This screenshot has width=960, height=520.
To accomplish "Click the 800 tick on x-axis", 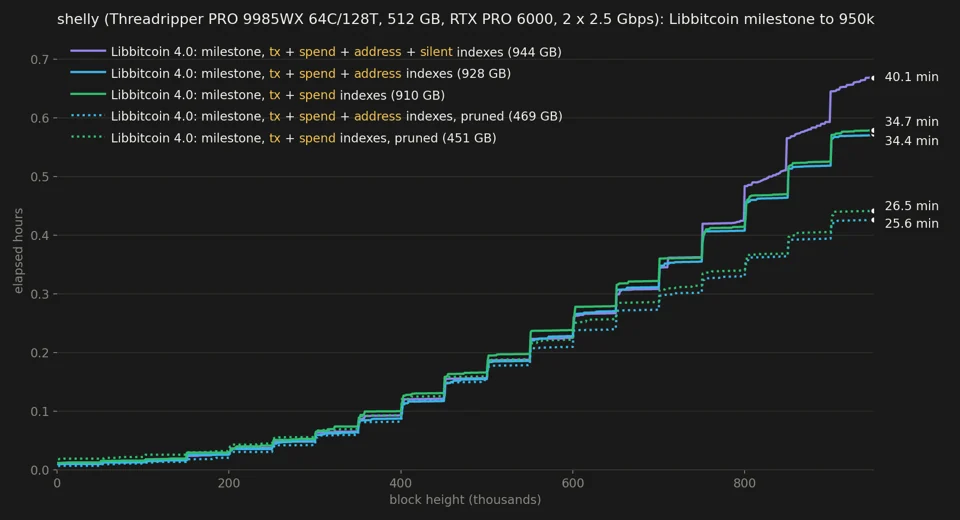I will coord(744,483).
